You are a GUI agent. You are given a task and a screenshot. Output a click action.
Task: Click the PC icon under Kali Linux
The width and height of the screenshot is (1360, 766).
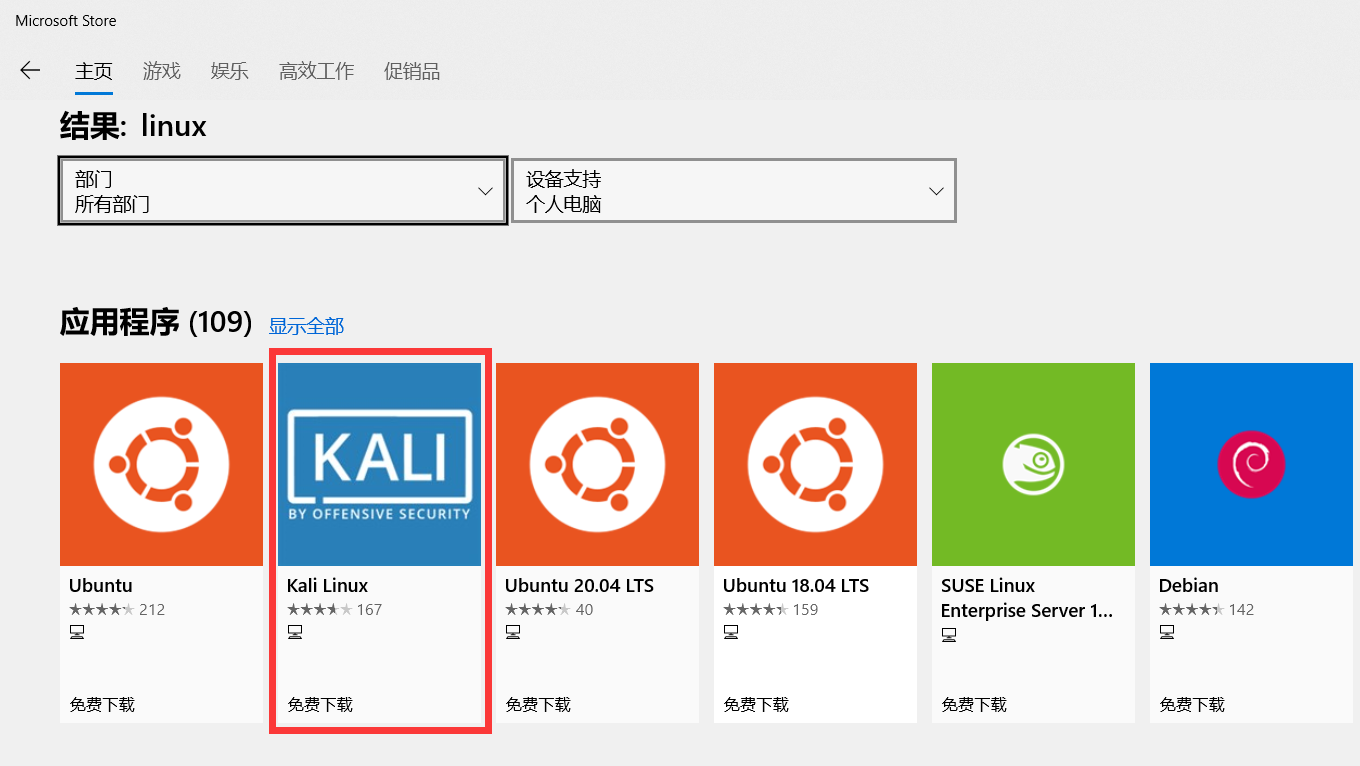[295, 631]
